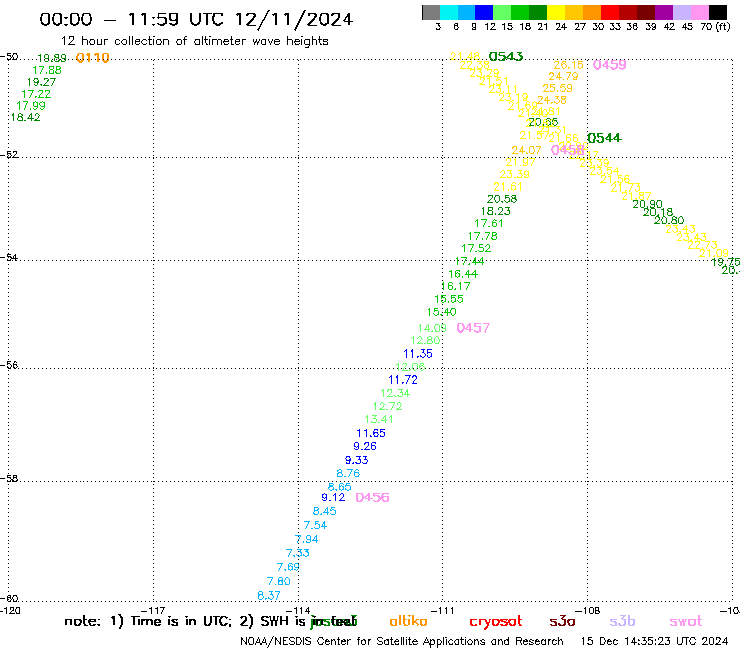Click the pink time label 0458
This screenshot has width=740, height=650.
568,150
